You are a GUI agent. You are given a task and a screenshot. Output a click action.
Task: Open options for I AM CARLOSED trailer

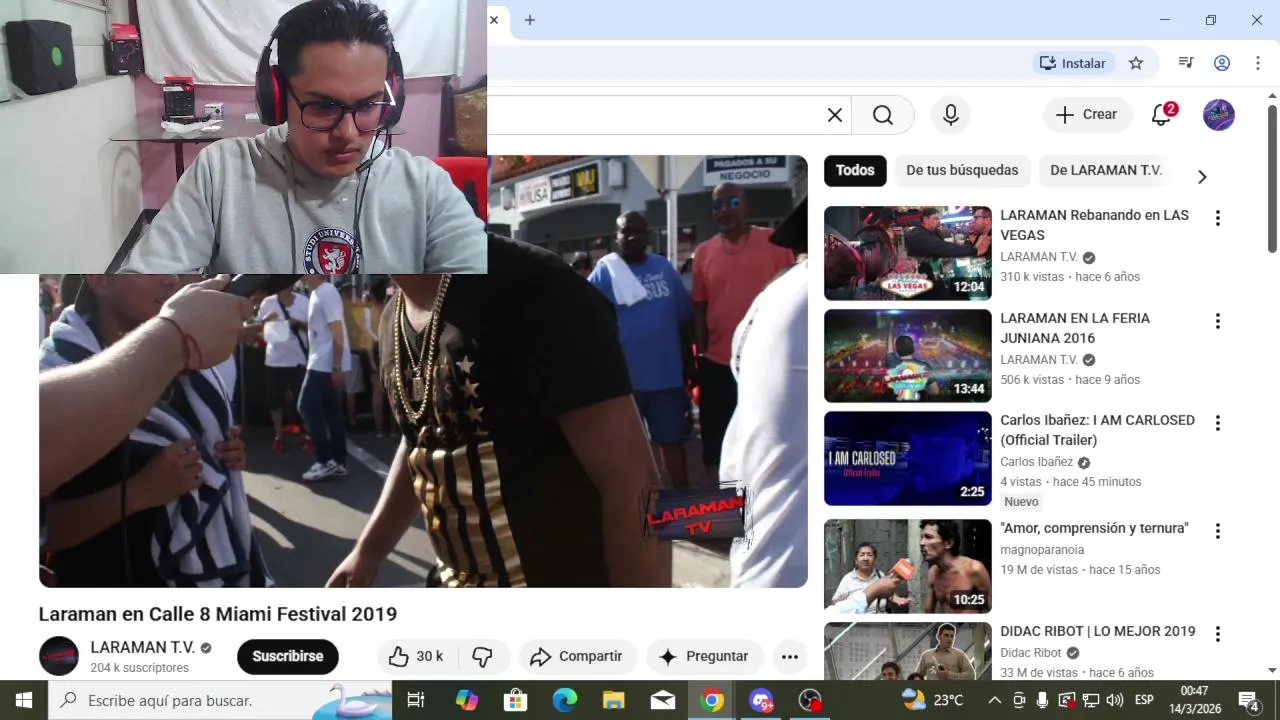[1218, 423]
